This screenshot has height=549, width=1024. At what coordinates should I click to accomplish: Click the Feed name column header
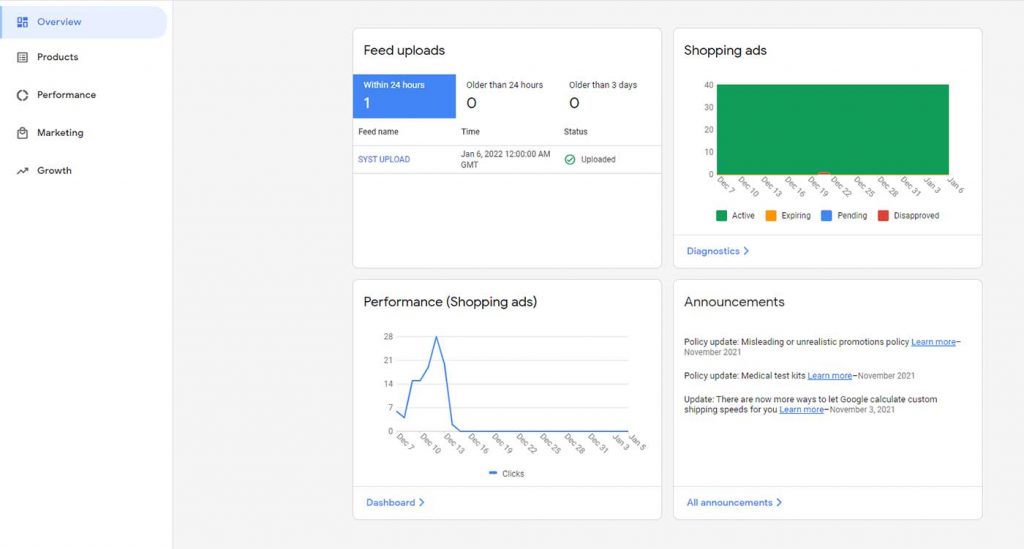point(378,132)
